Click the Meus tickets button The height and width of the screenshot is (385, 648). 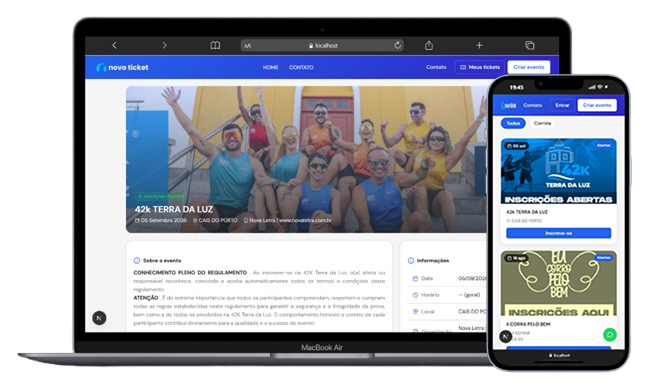click(480, 67)
